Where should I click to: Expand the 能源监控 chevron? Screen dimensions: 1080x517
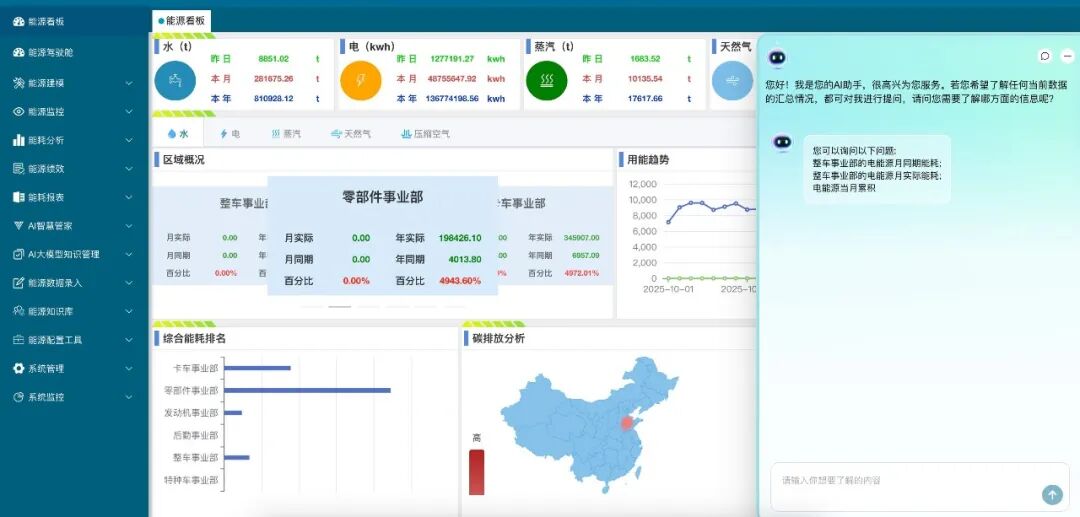[x=129, y=112]
